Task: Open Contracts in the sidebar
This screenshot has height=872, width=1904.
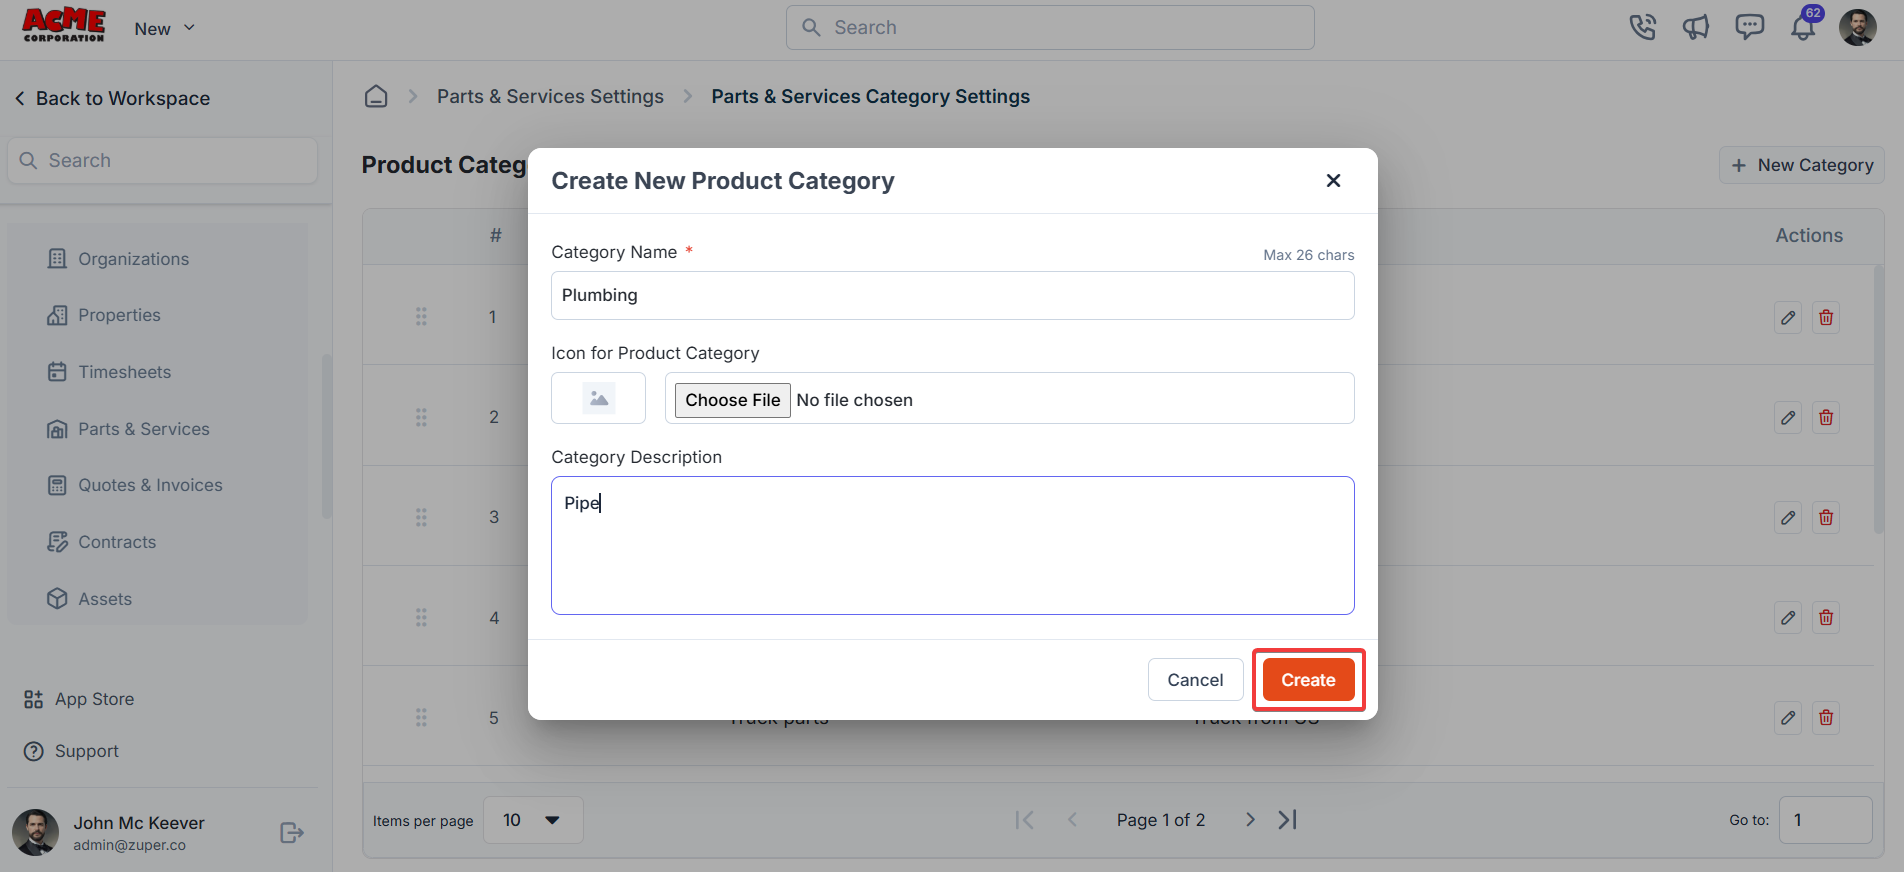Action: click(x=102, y=542)
